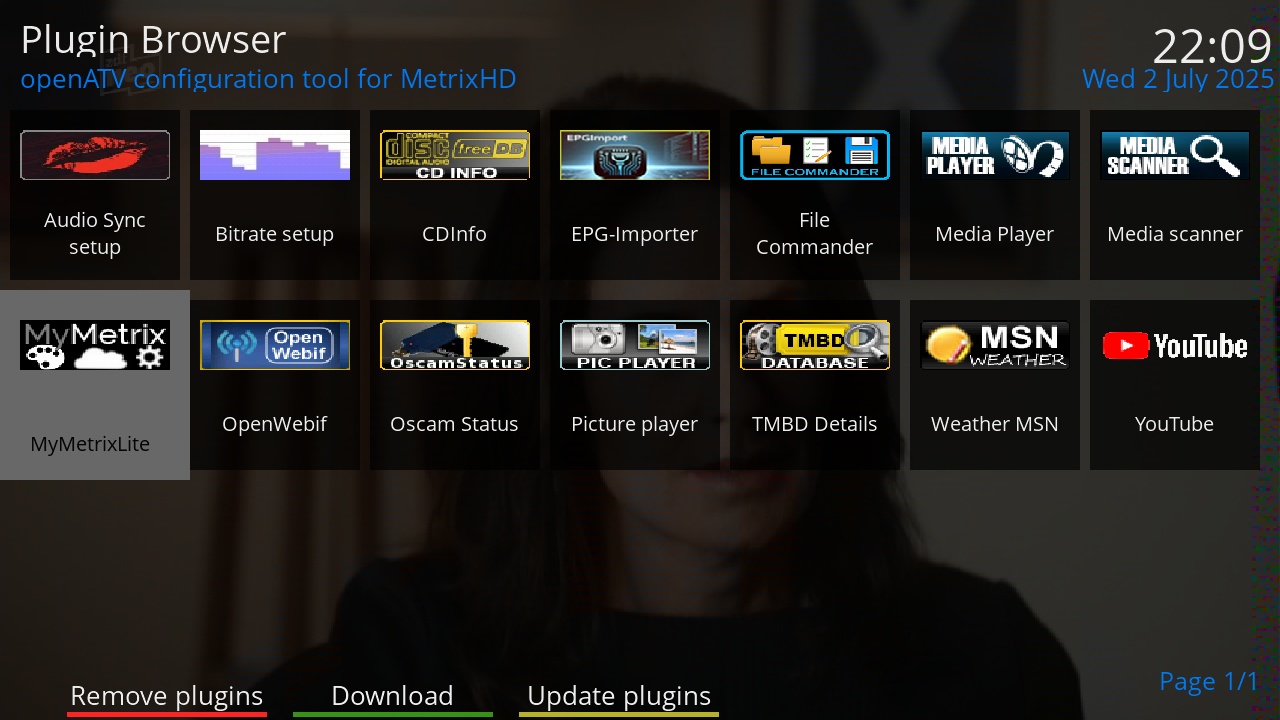Open the Oscam Status icon

click(455, 345)
